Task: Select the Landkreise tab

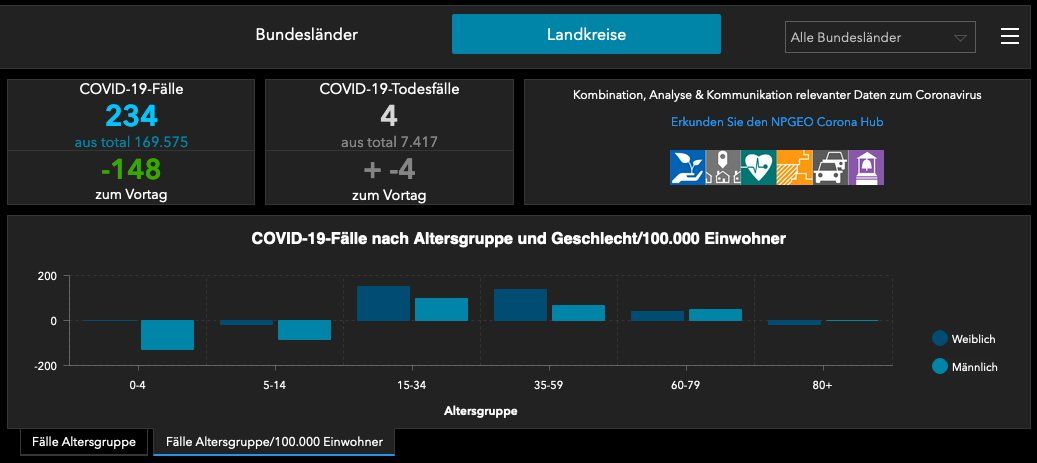Action: click(586, 34)
